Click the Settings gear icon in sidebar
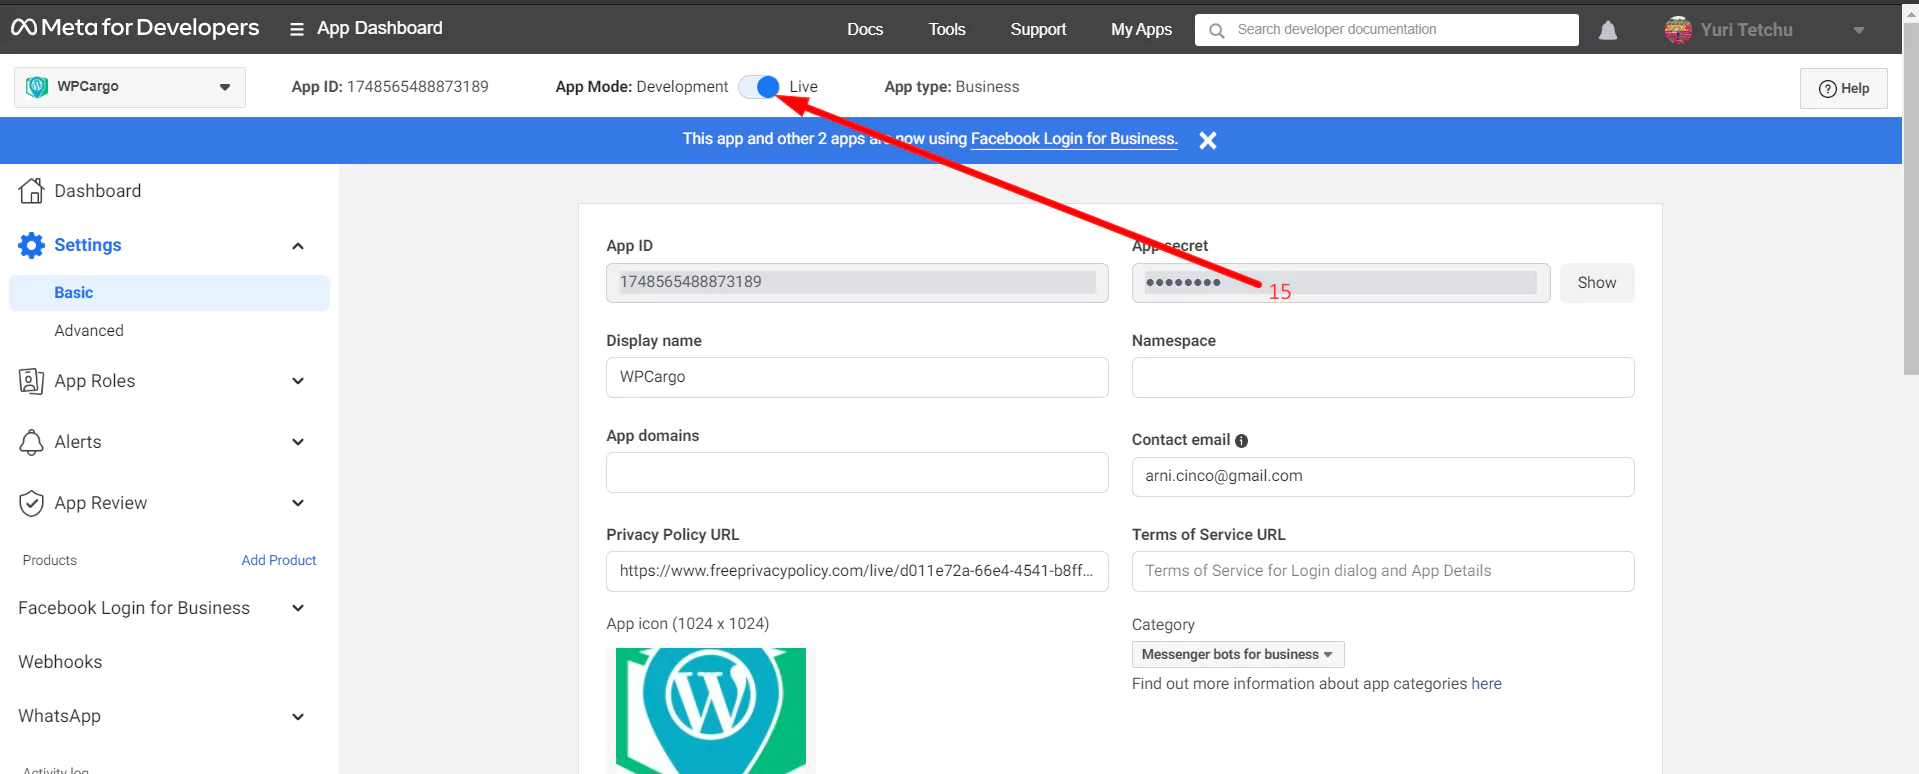The height and width of the screenshot is (774, 1919). [x=31, y=245]
